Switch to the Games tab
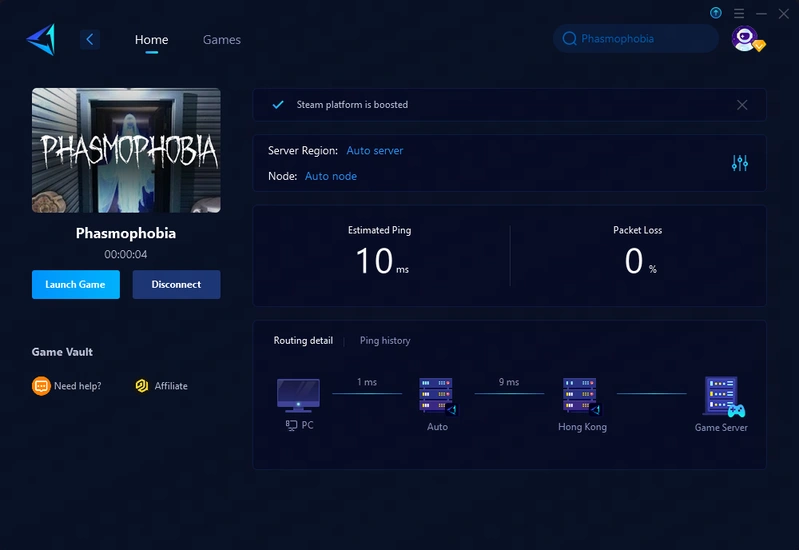Viewport: 799px width, 550px height. point(221,40)
